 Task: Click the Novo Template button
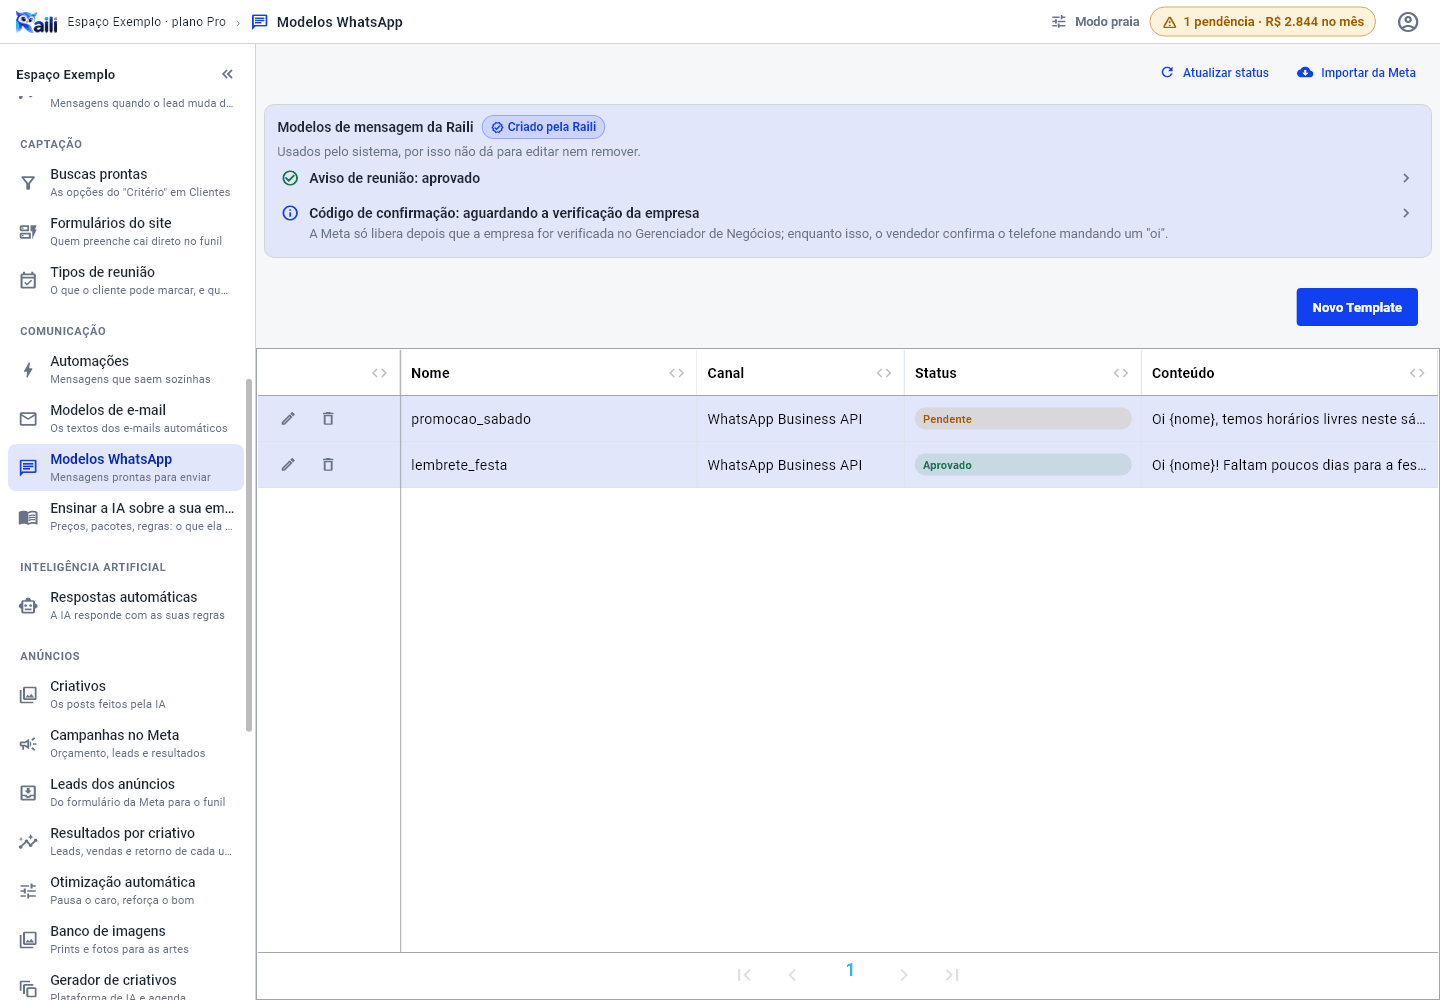pyautogui.click(x=1357, y=307)
